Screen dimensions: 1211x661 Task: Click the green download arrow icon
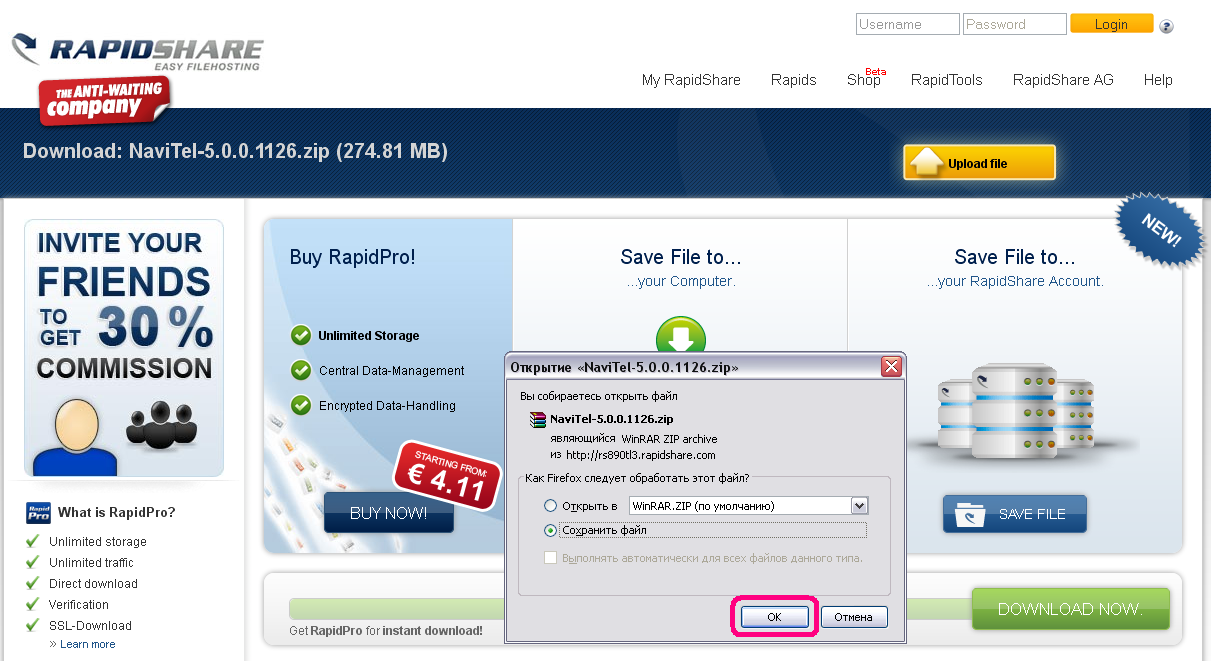pyautogui.click(x=681, y=335)
